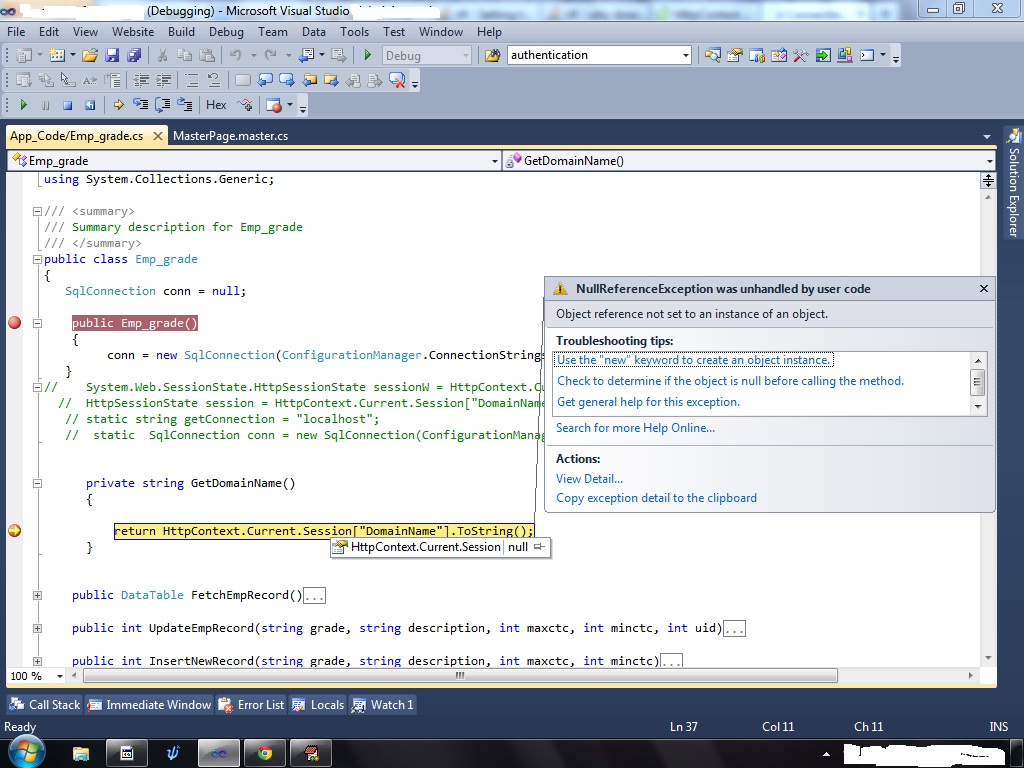
Task: Start debugging with the green play arrow
Action: click(x=368, y=56)
